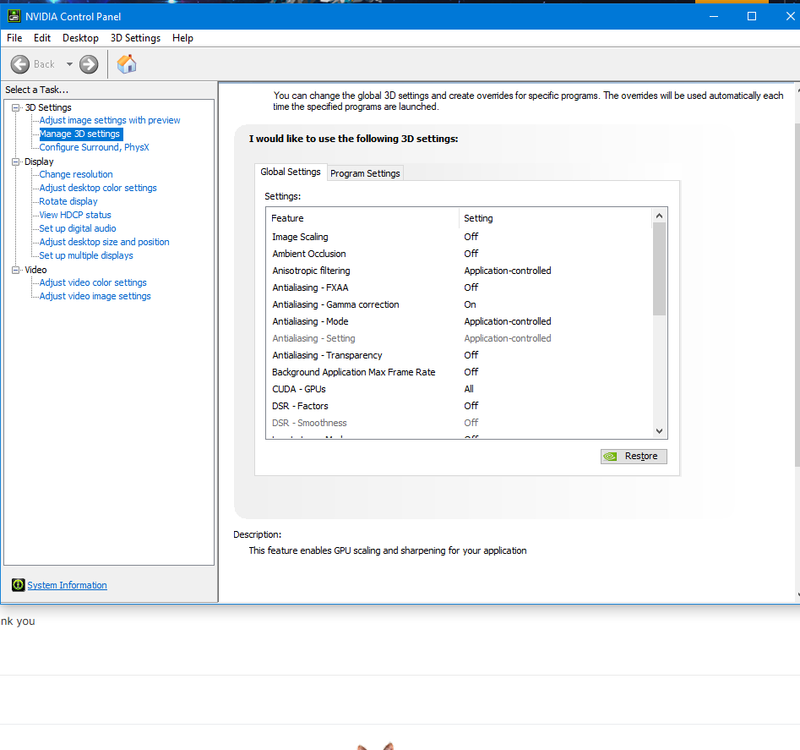Select Manage 3D settings task

(80, 134)
